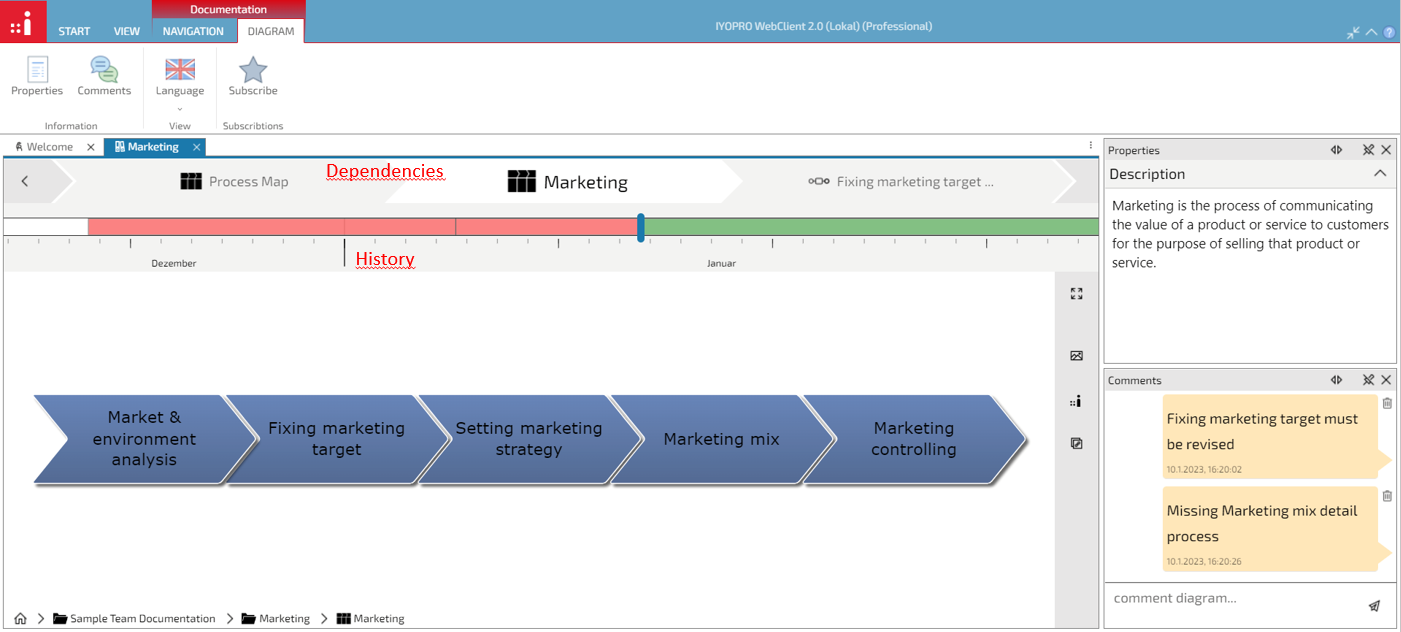This screenshot has height=632, width=1401.
Task: Click the shrink arrows icon in title bar
Action: (1353, 33)
